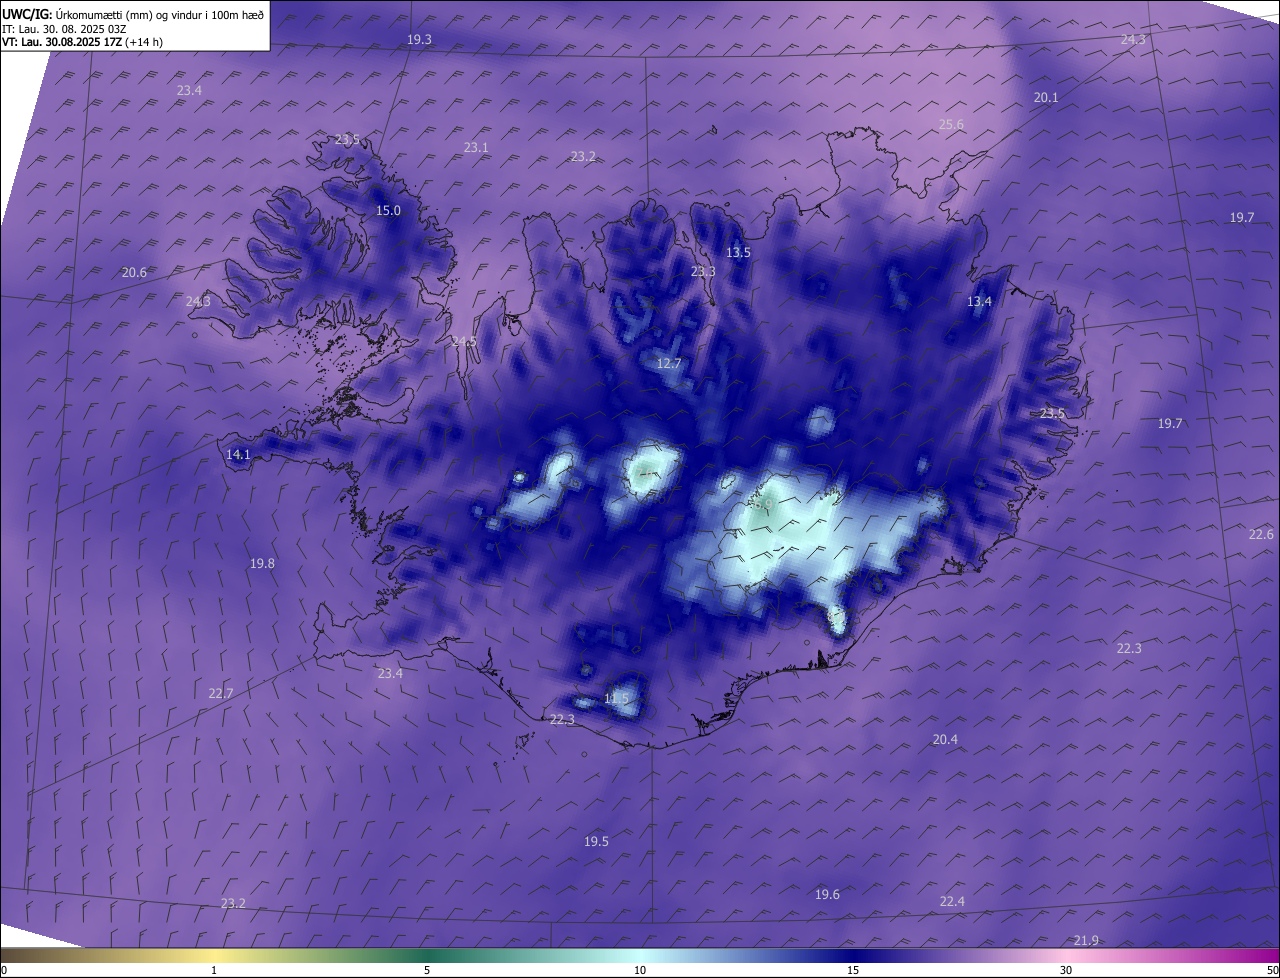Click the colorbar tick label 30
1280x978 pixels.
1066,970
